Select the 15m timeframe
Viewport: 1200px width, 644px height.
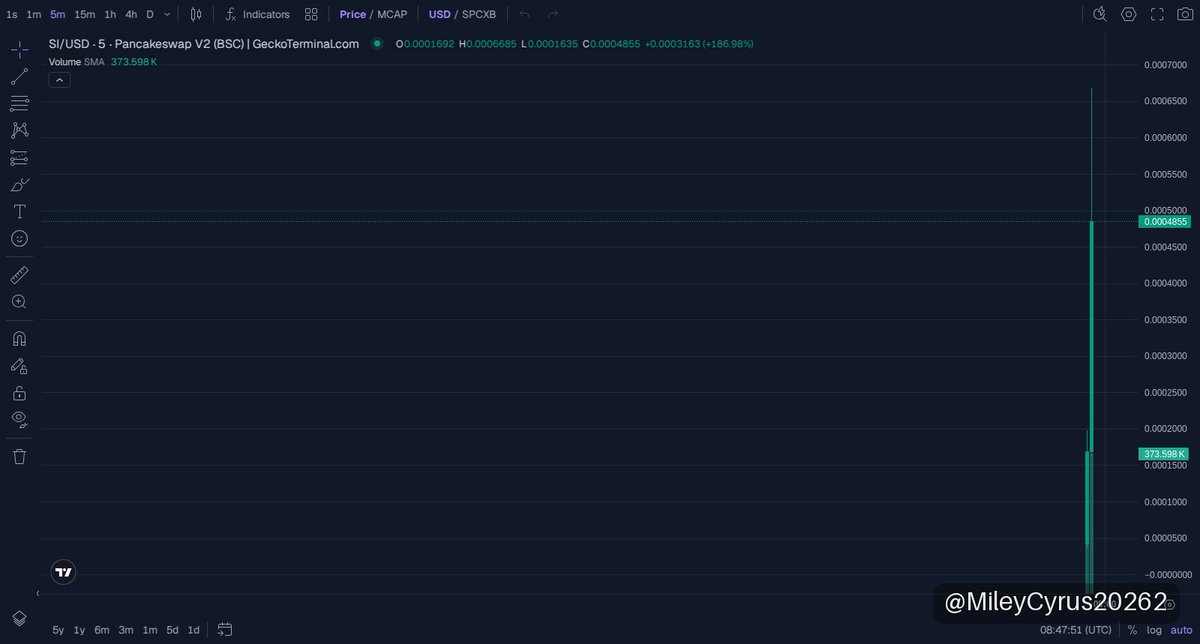pos(85,14)
